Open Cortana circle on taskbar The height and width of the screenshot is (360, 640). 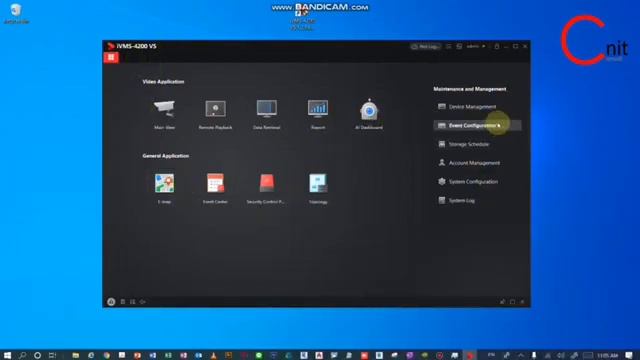click(37, 355)
